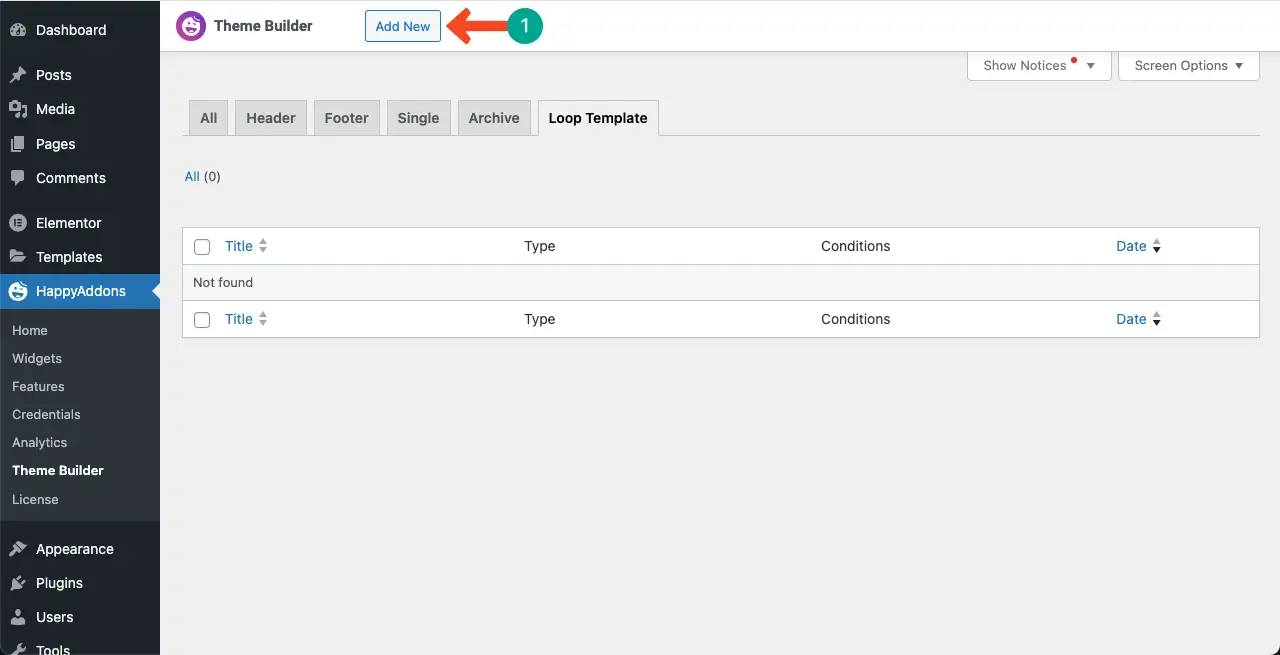This screenshot has width=1280, height=655.
Task: Click the All (0) filter link
Action: point(192,176)
